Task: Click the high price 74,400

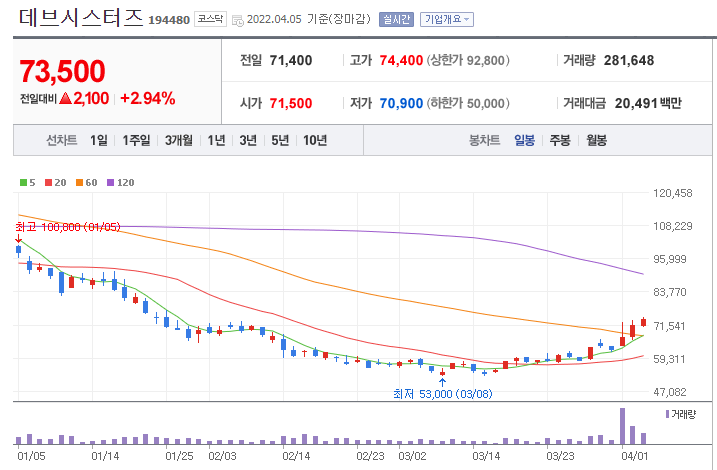Action: [401, 60]
